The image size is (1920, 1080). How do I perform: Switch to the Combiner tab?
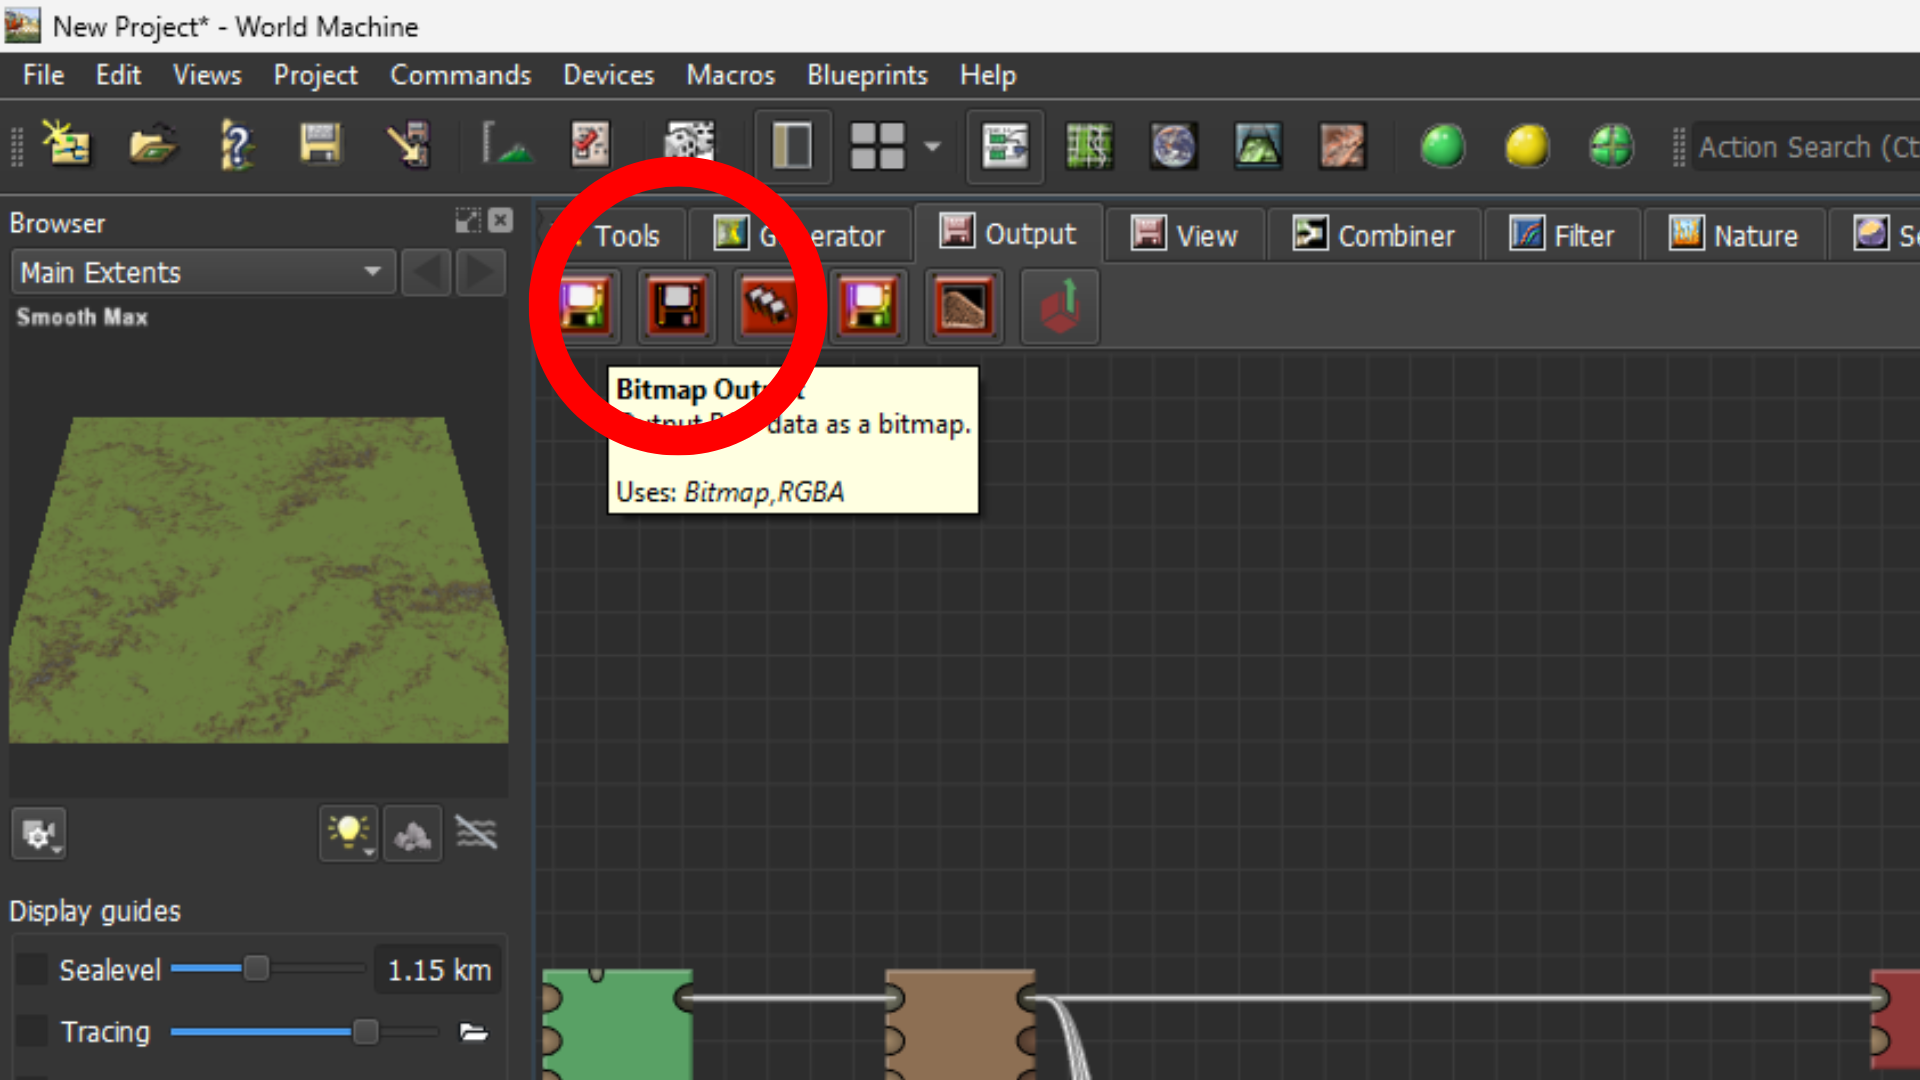pyautogui.click(x=1375, y=235)
